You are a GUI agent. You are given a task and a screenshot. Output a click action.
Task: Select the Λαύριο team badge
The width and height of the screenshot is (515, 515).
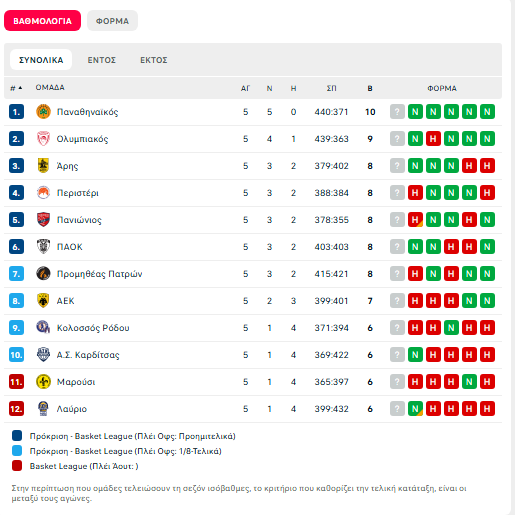(x=43, y=409)
